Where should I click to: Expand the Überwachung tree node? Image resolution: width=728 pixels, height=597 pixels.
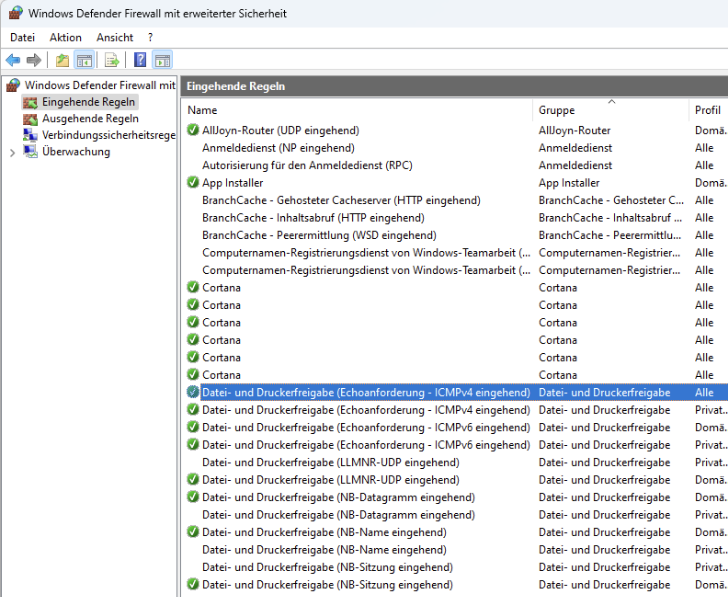(13, 152)
